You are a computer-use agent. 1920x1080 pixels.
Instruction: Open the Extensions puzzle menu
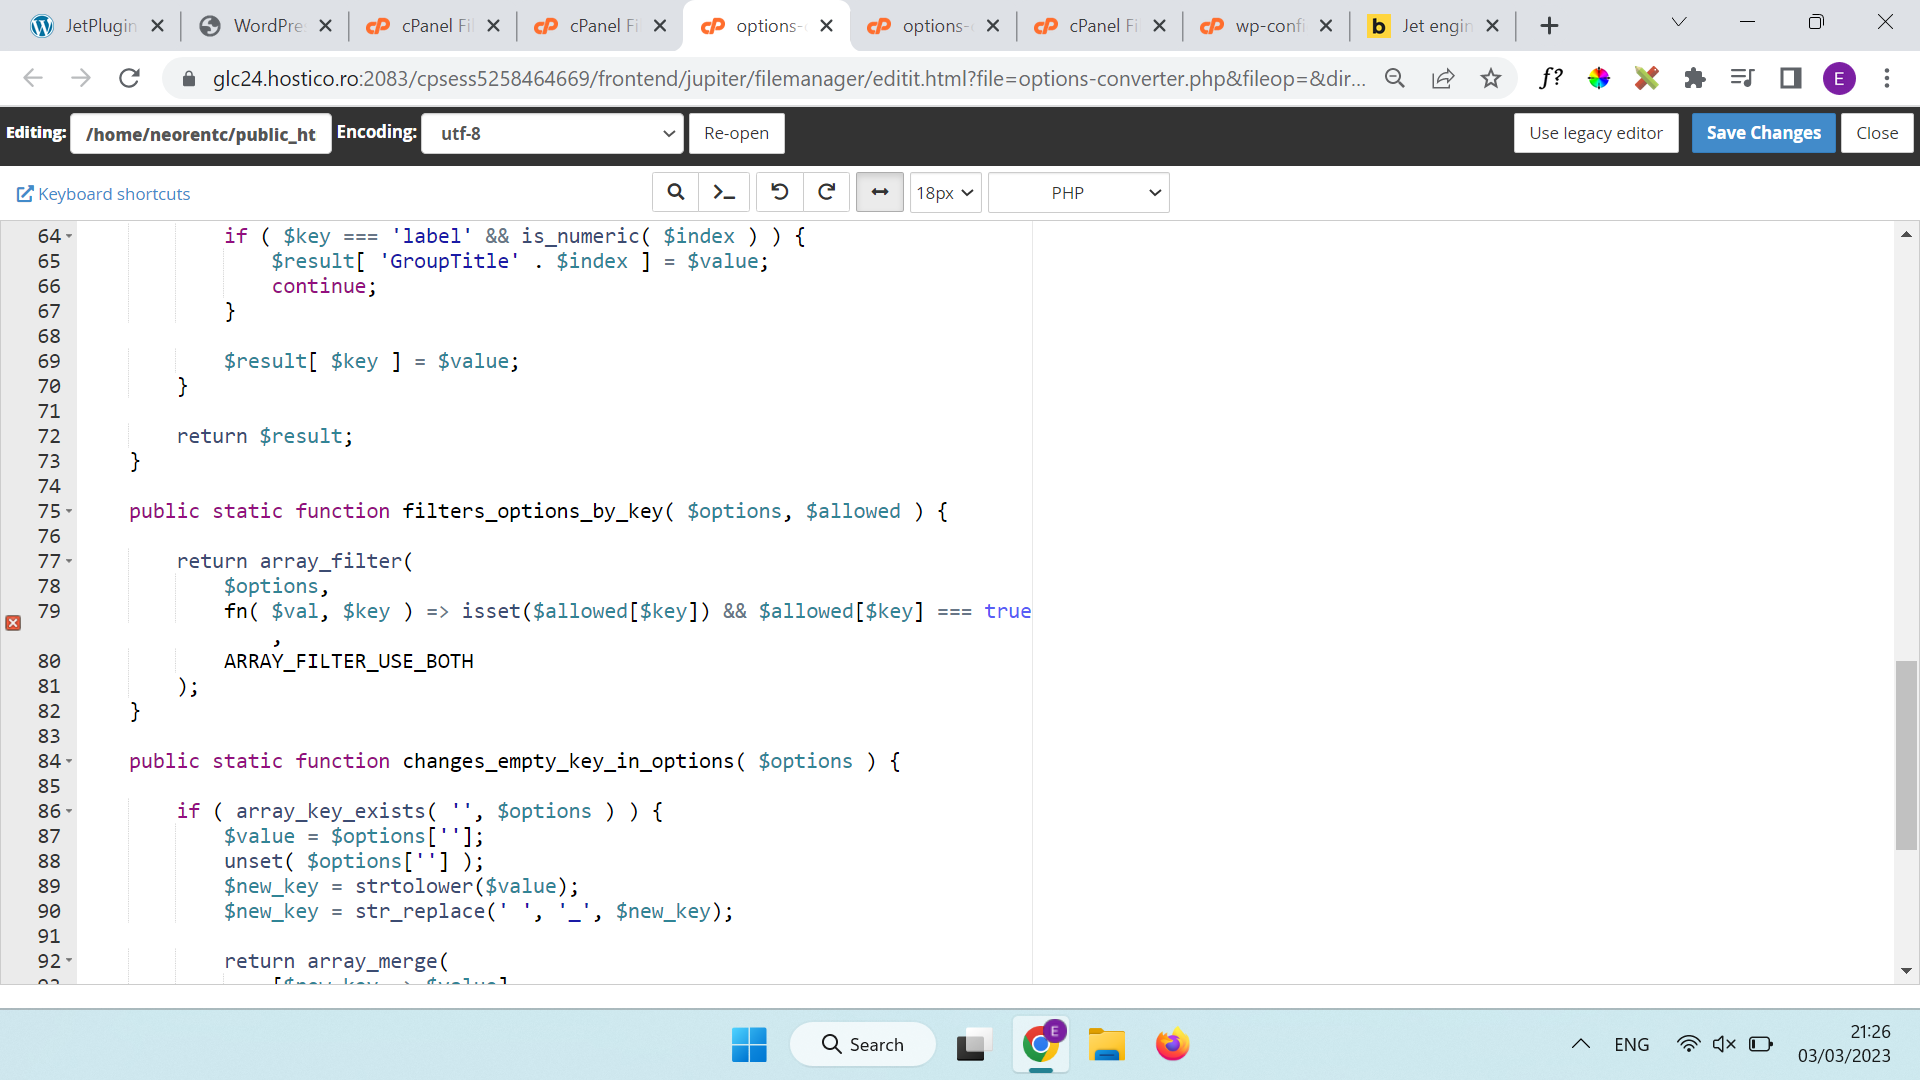1695,78
